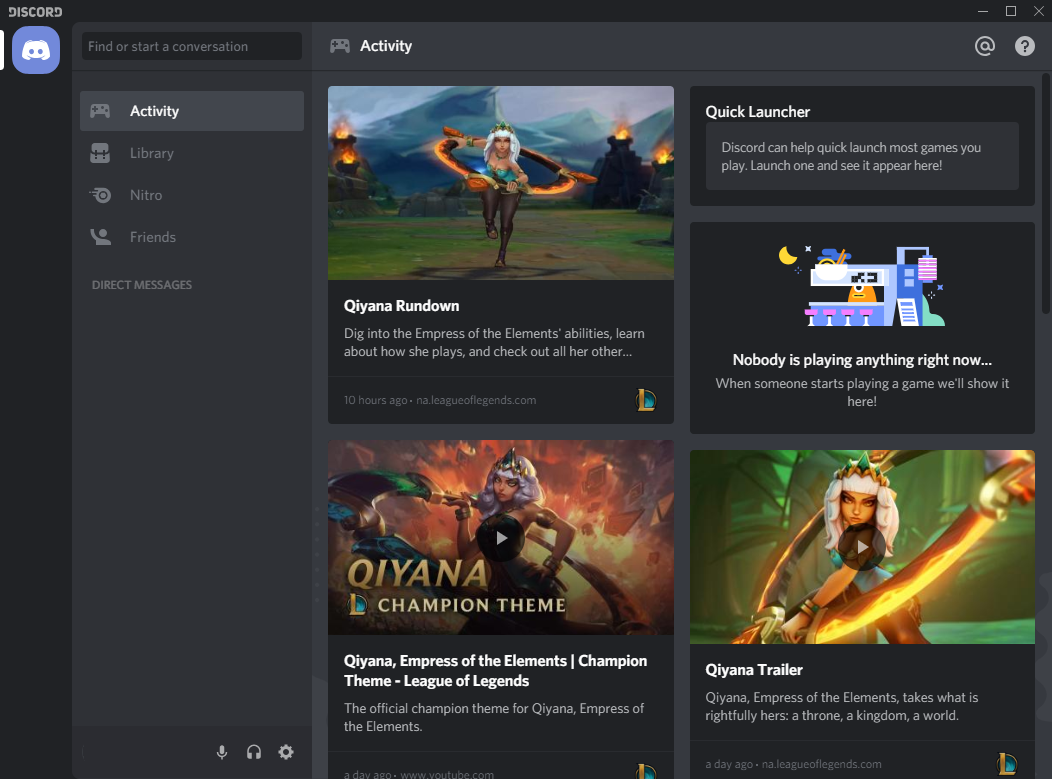Play the Qiyana Champion Theme video
Image resolution: width=1052 pixels, height=779 pixels.
point(500,537)
